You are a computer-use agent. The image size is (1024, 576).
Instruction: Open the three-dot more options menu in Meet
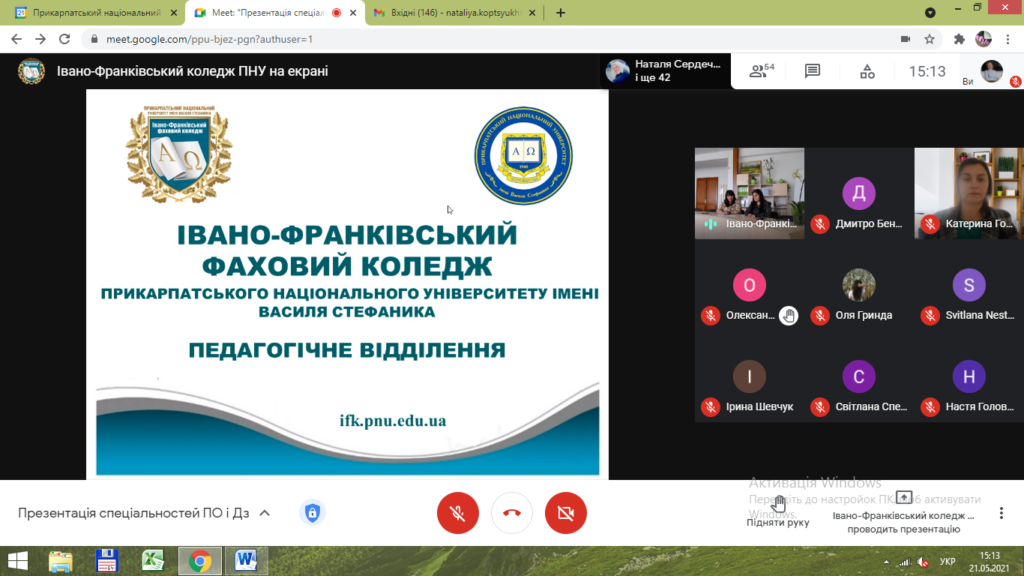(x=1001, y=513)
